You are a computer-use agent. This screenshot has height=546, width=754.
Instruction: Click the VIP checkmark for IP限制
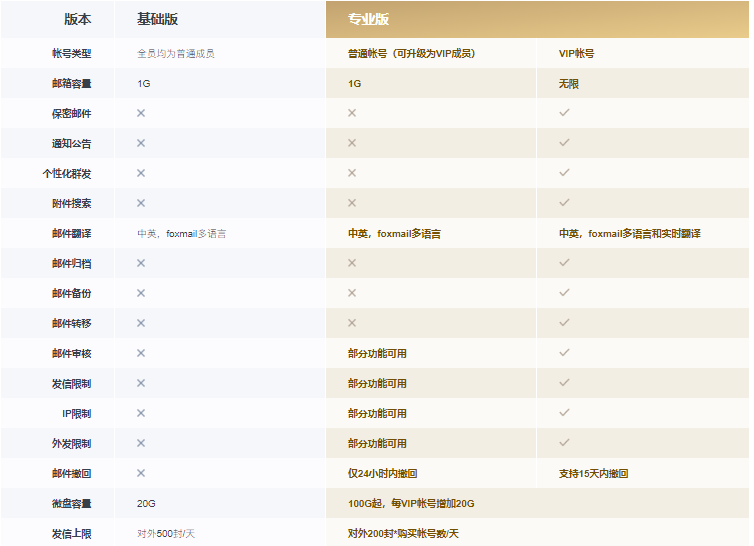coord(564,413)
